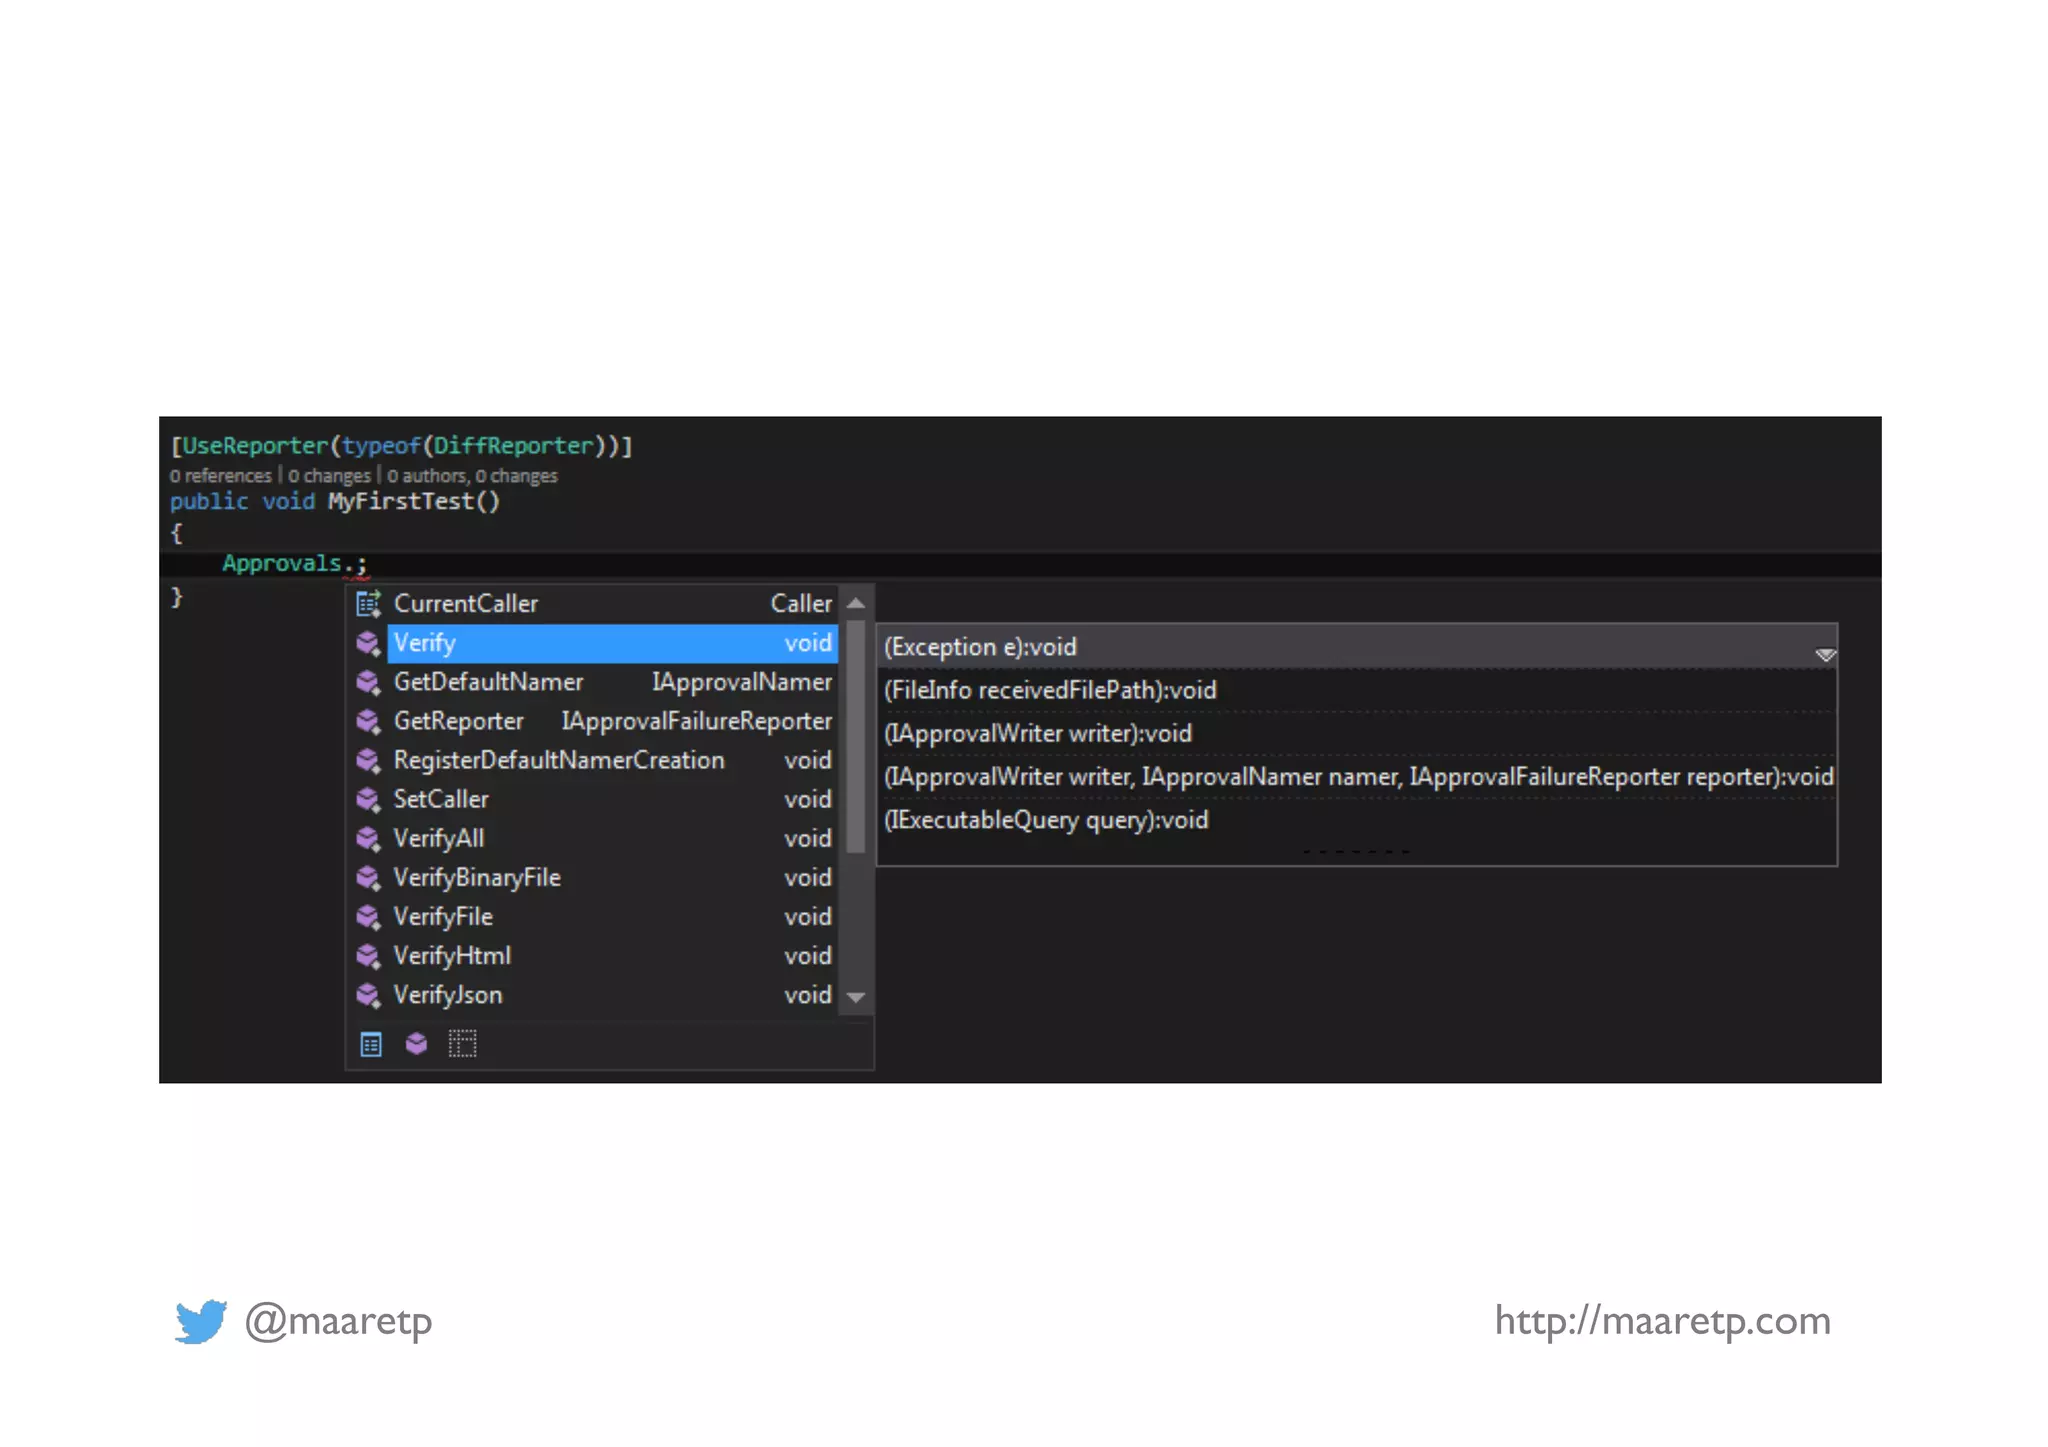Screen dimensions: 2048x1447
Task: Open the http://maaretp.com link
Action: coord(1662,1321)
